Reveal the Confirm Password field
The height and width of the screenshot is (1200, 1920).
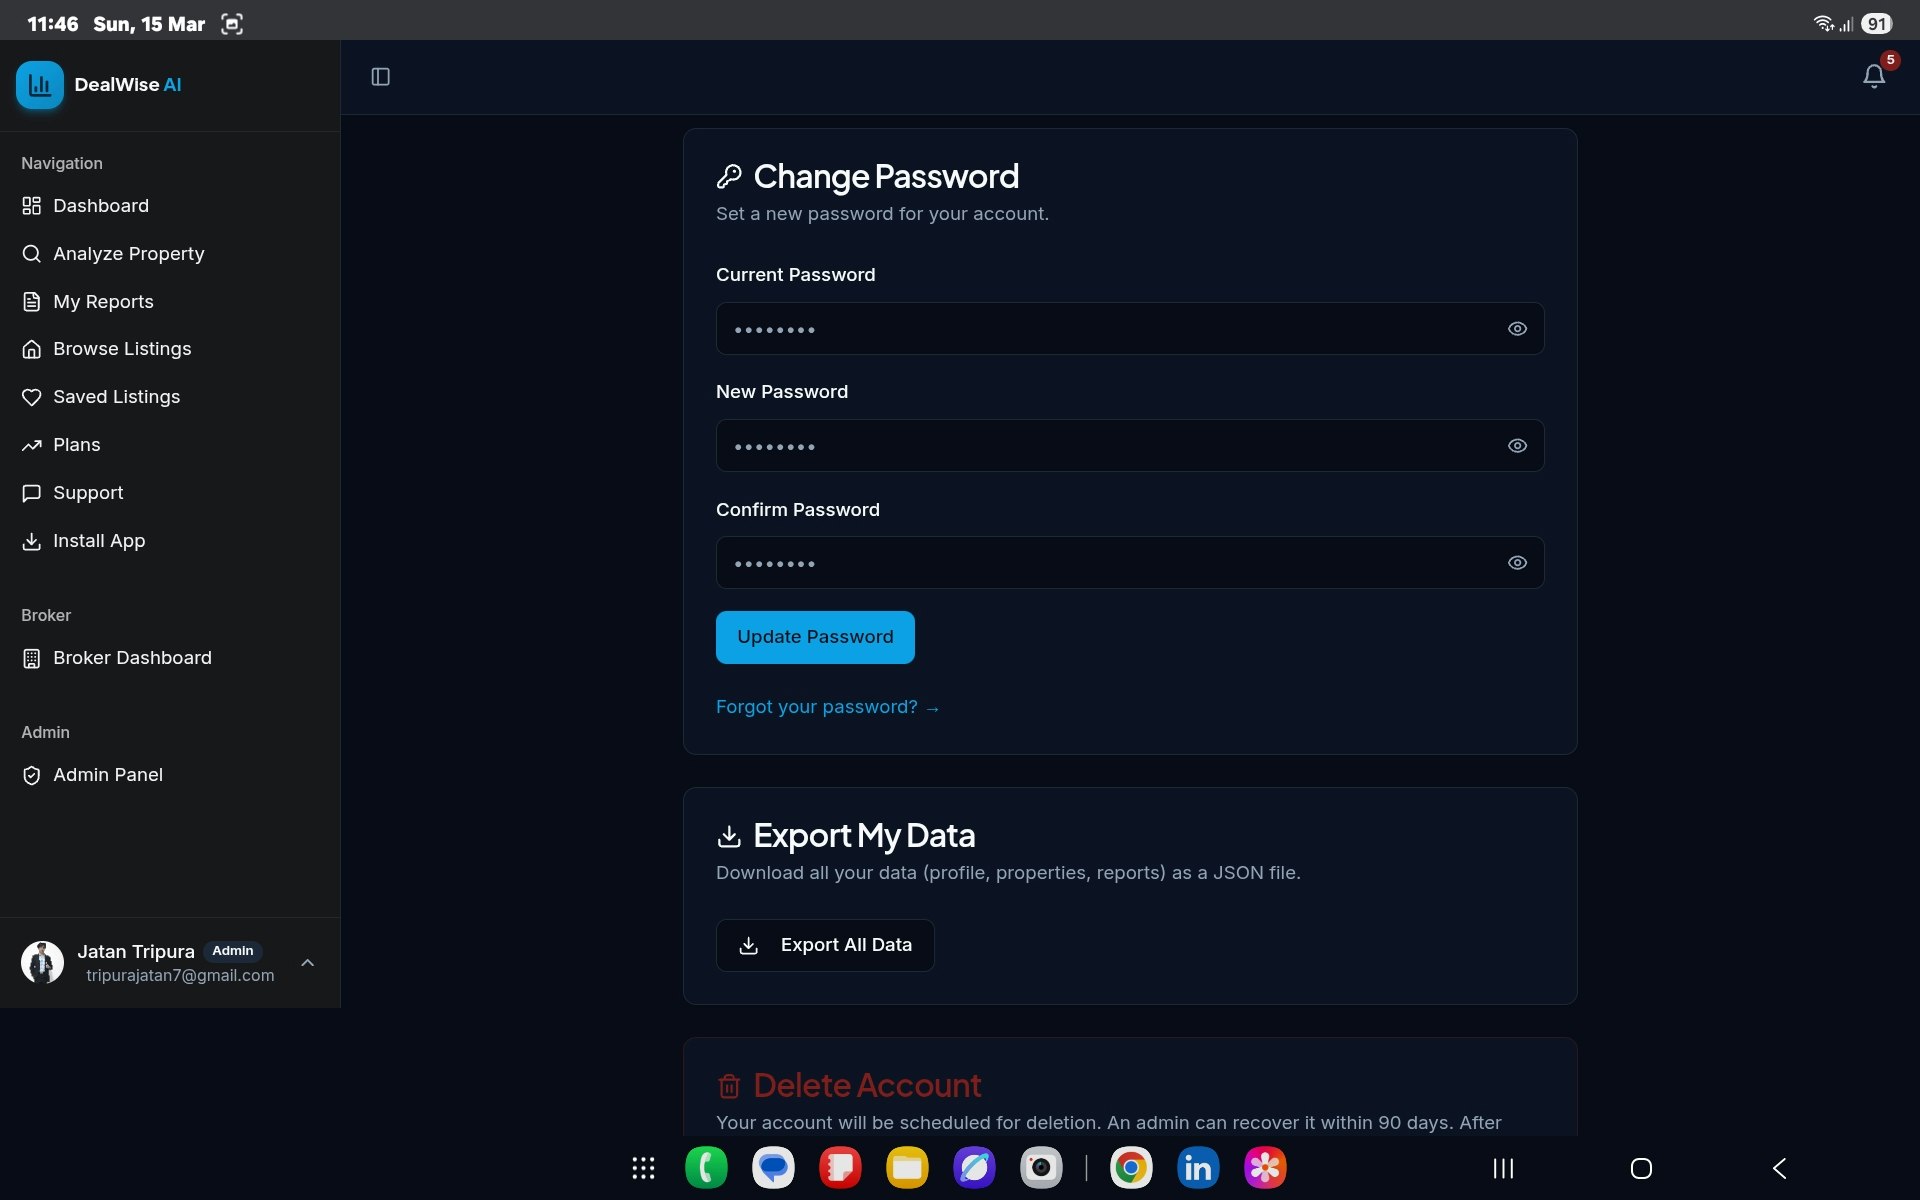coord(1517,562)
